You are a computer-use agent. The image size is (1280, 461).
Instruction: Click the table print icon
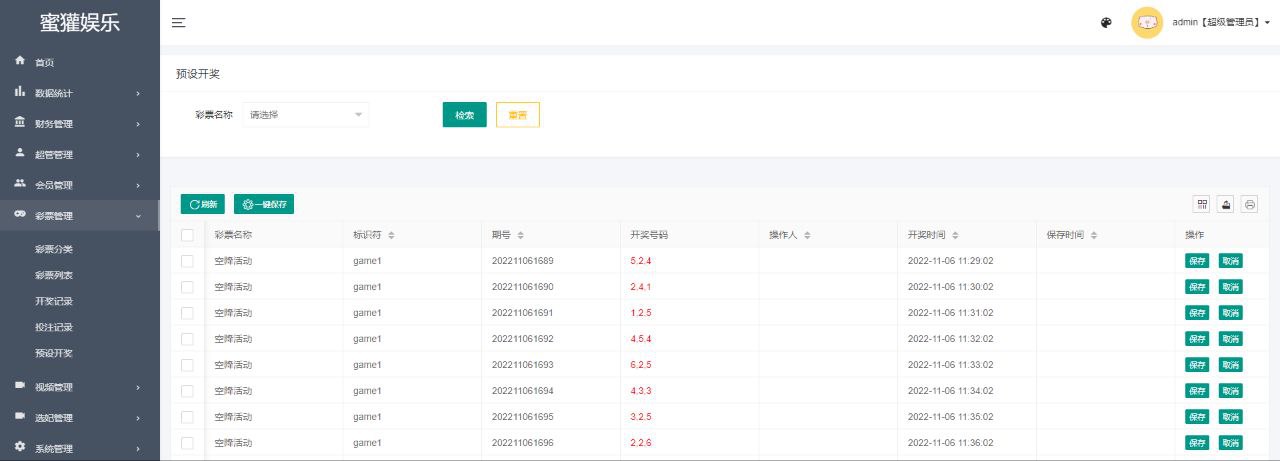click(x=1249, y=204)
